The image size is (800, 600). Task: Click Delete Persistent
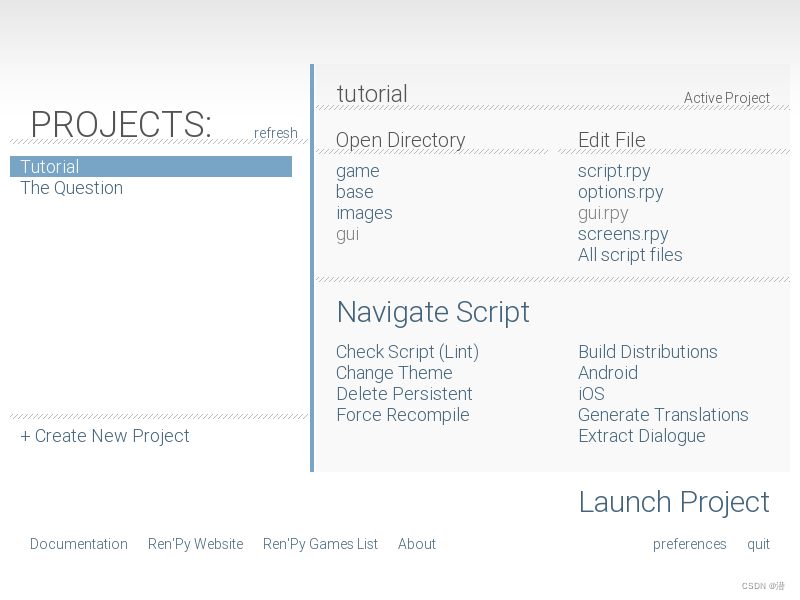(x=404, y=394)
